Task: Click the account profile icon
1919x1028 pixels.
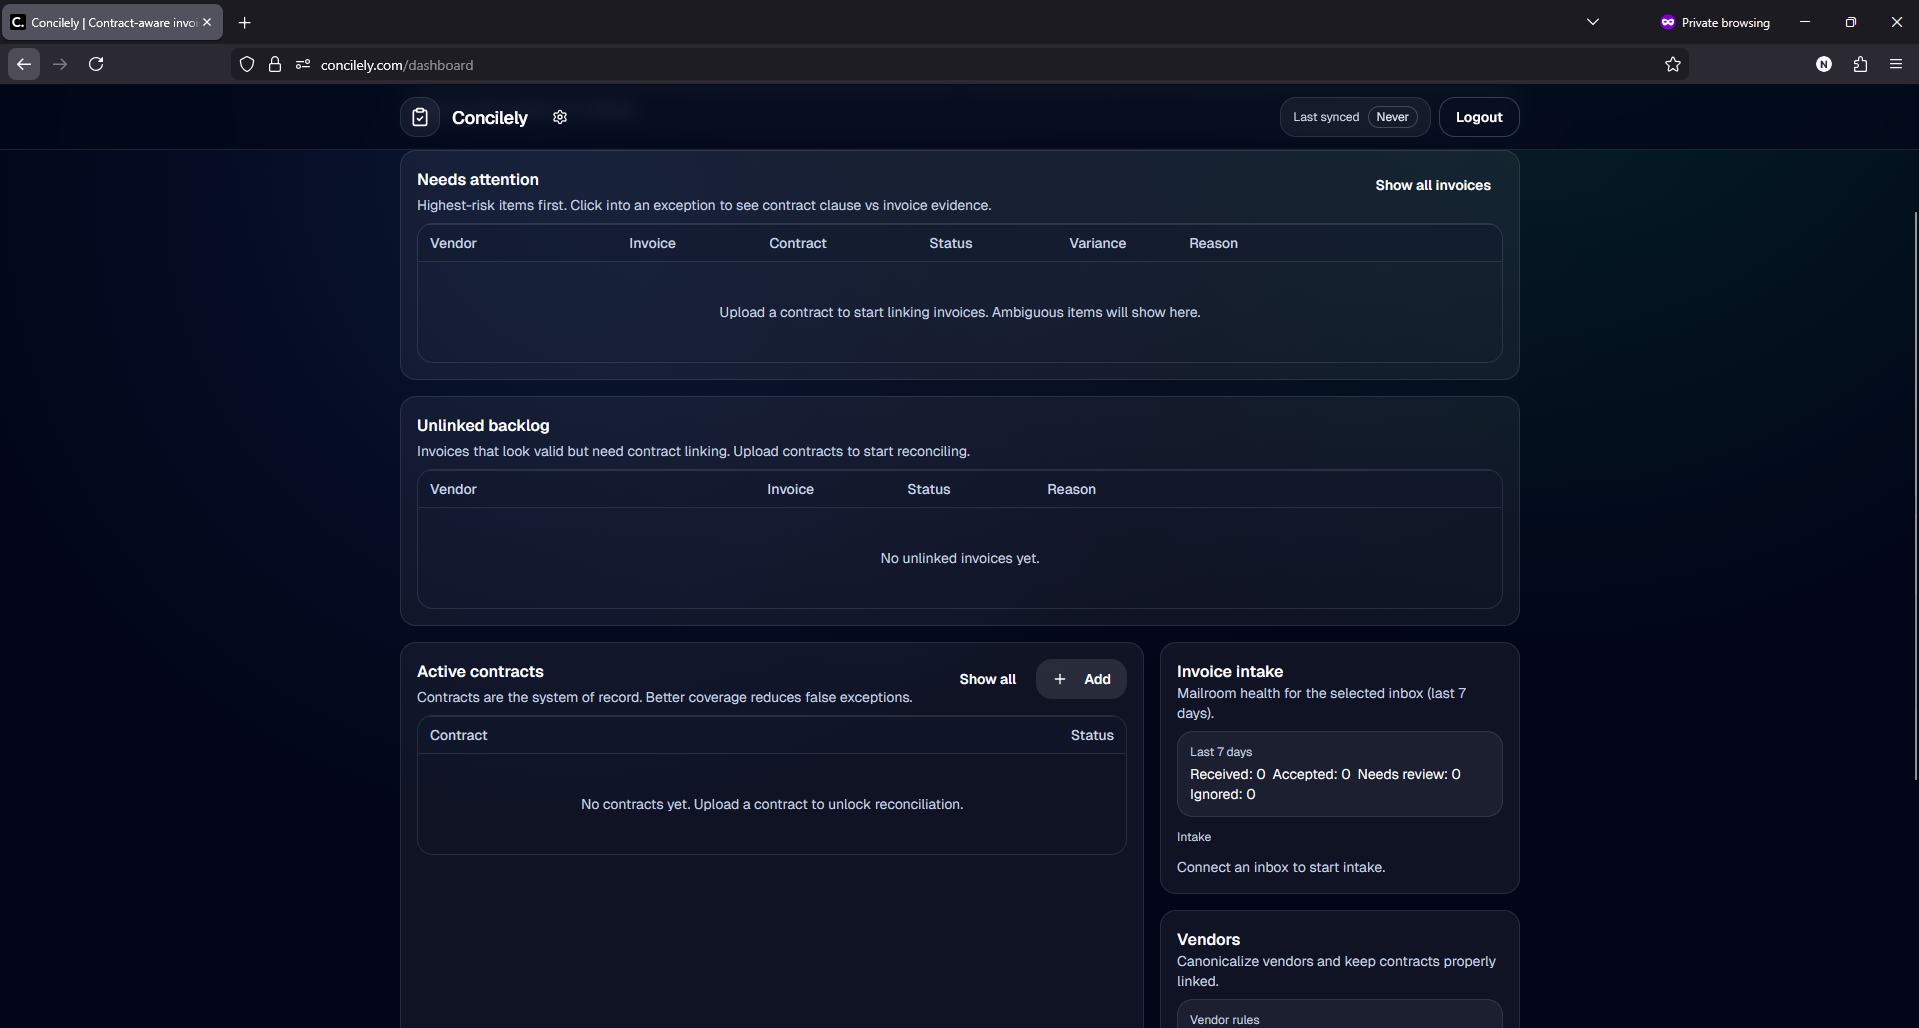Action: tap(1823, 64)
